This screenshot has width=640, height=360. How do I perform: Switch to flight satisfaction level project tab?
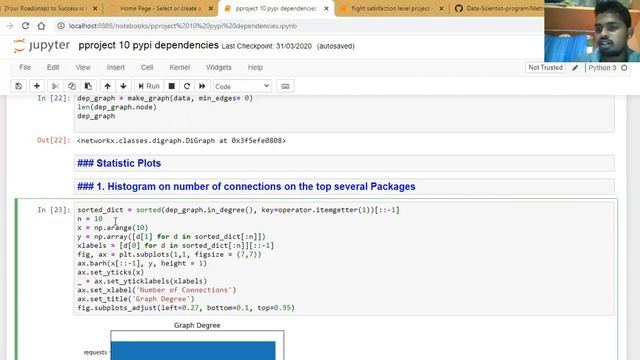[x=391, y=8]
